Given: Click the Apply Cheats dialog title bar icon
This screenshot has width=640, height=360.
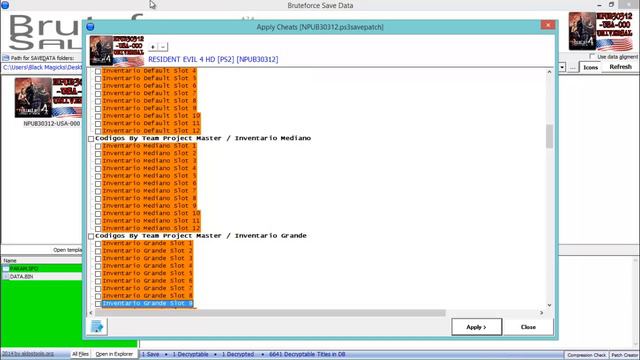Looking at the screenshot, I should (90, 27).
